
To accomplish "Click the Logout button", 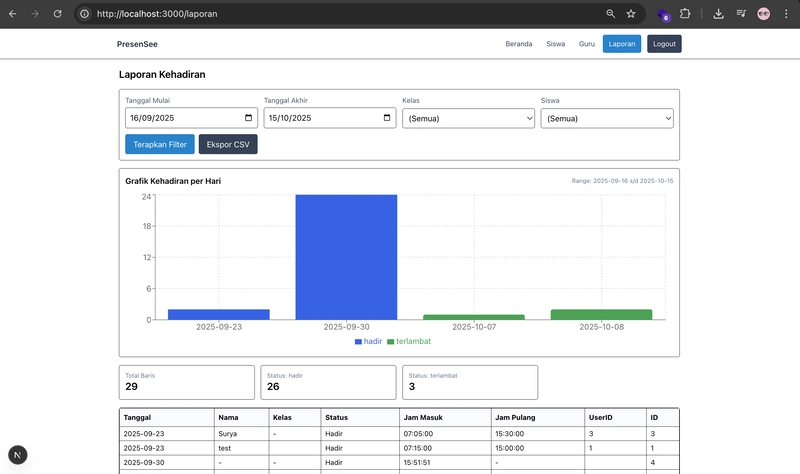I will [x=664, y=44].
